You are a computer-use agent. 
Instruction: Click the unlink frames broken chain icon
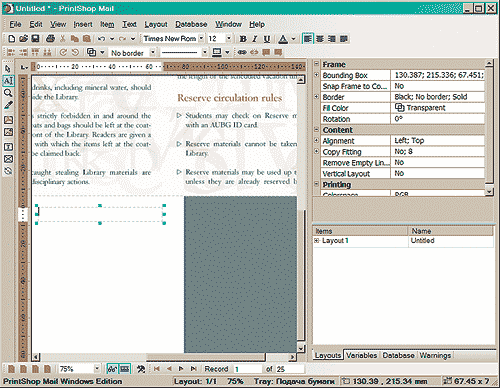254,52
